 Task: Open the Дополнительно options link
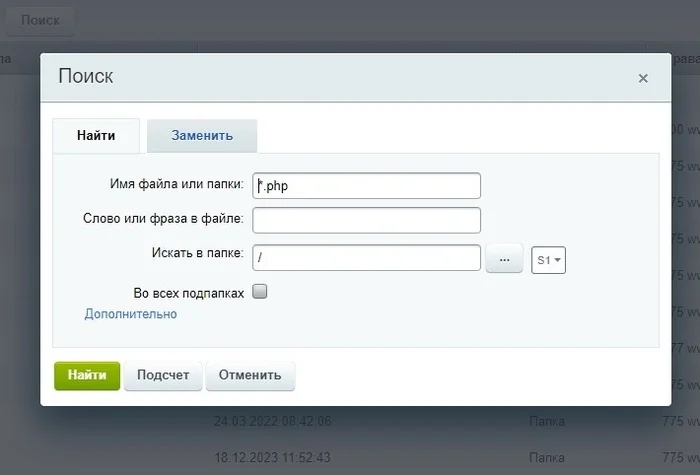pyautogui.click(x=131, y=314)
